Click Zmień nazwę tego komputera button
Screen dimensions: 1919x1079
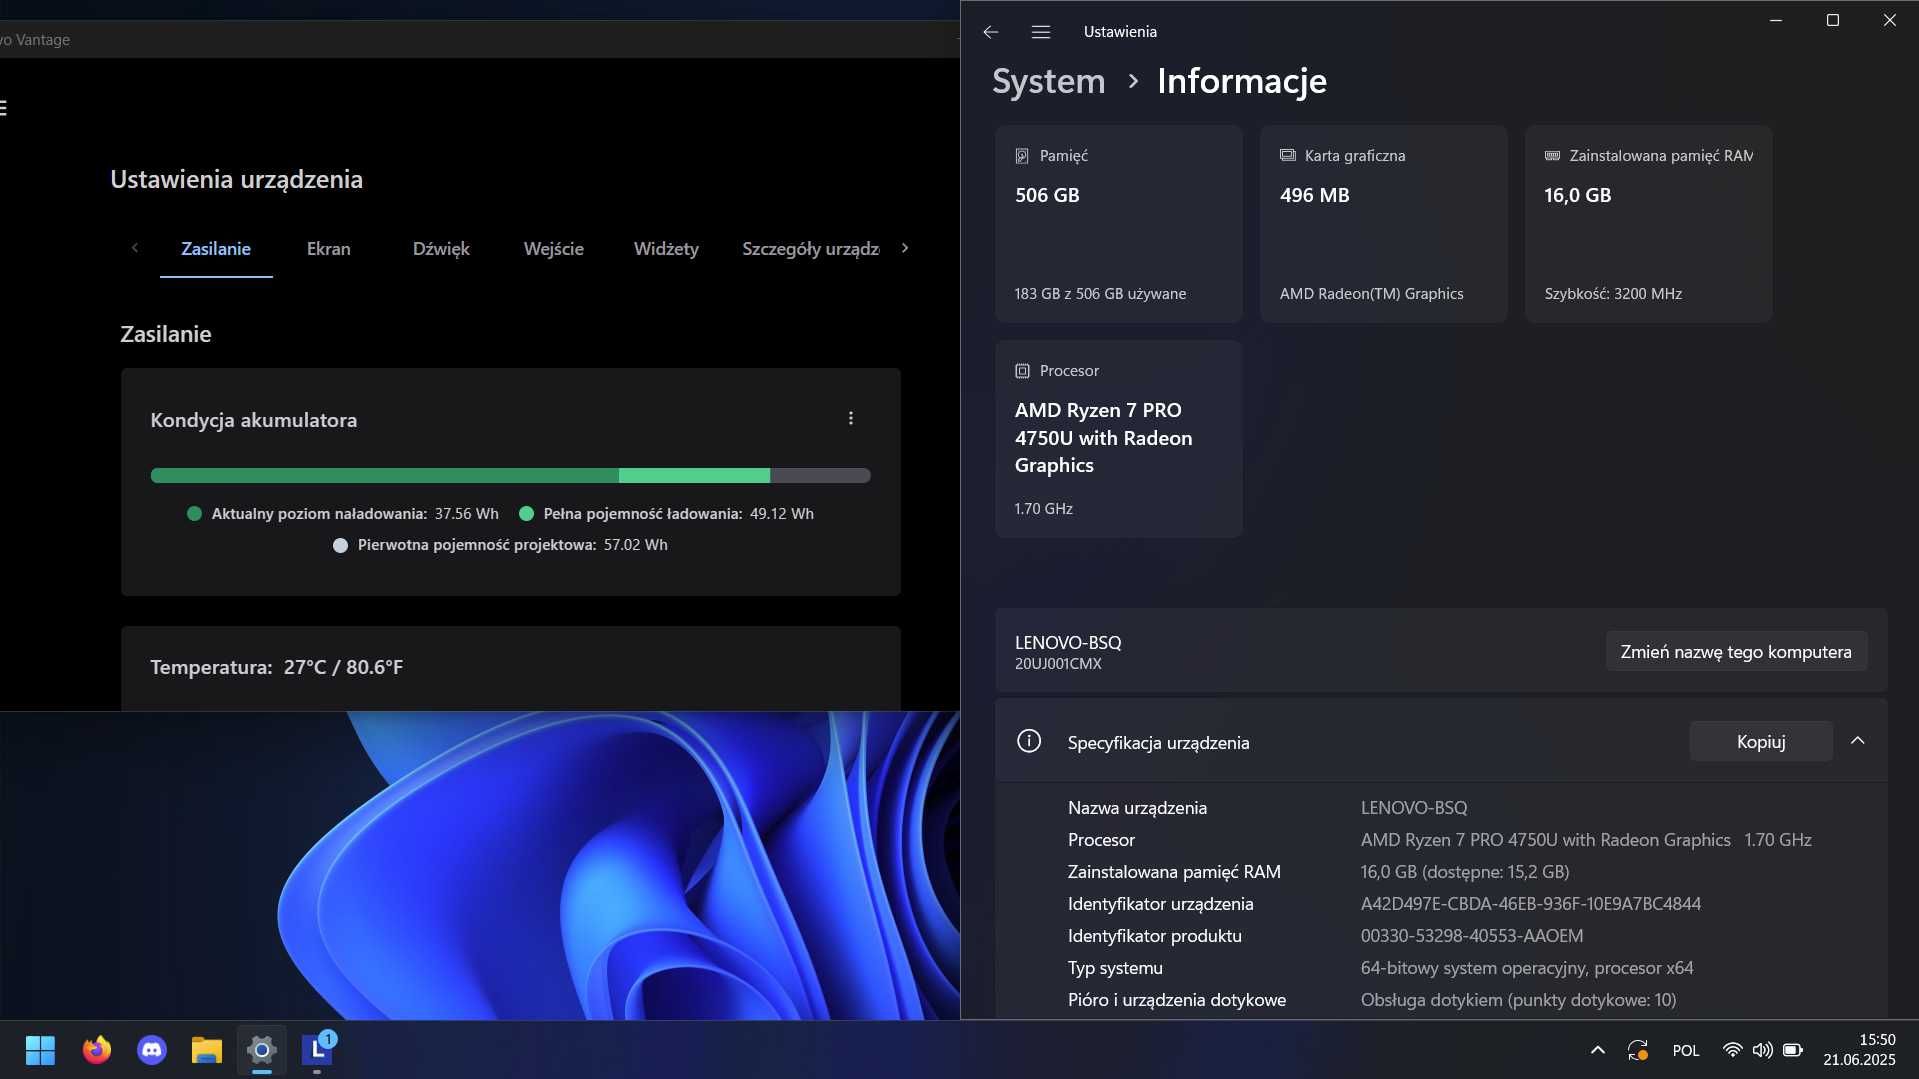point(1735,652)
